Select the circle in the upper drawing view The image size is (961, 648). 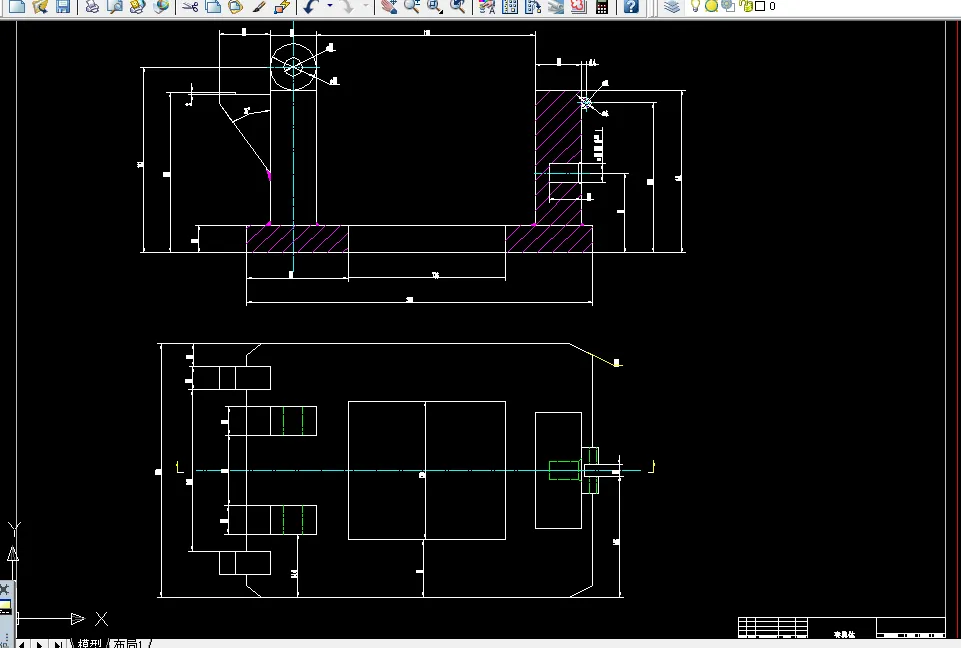click(x=294, y=67)
